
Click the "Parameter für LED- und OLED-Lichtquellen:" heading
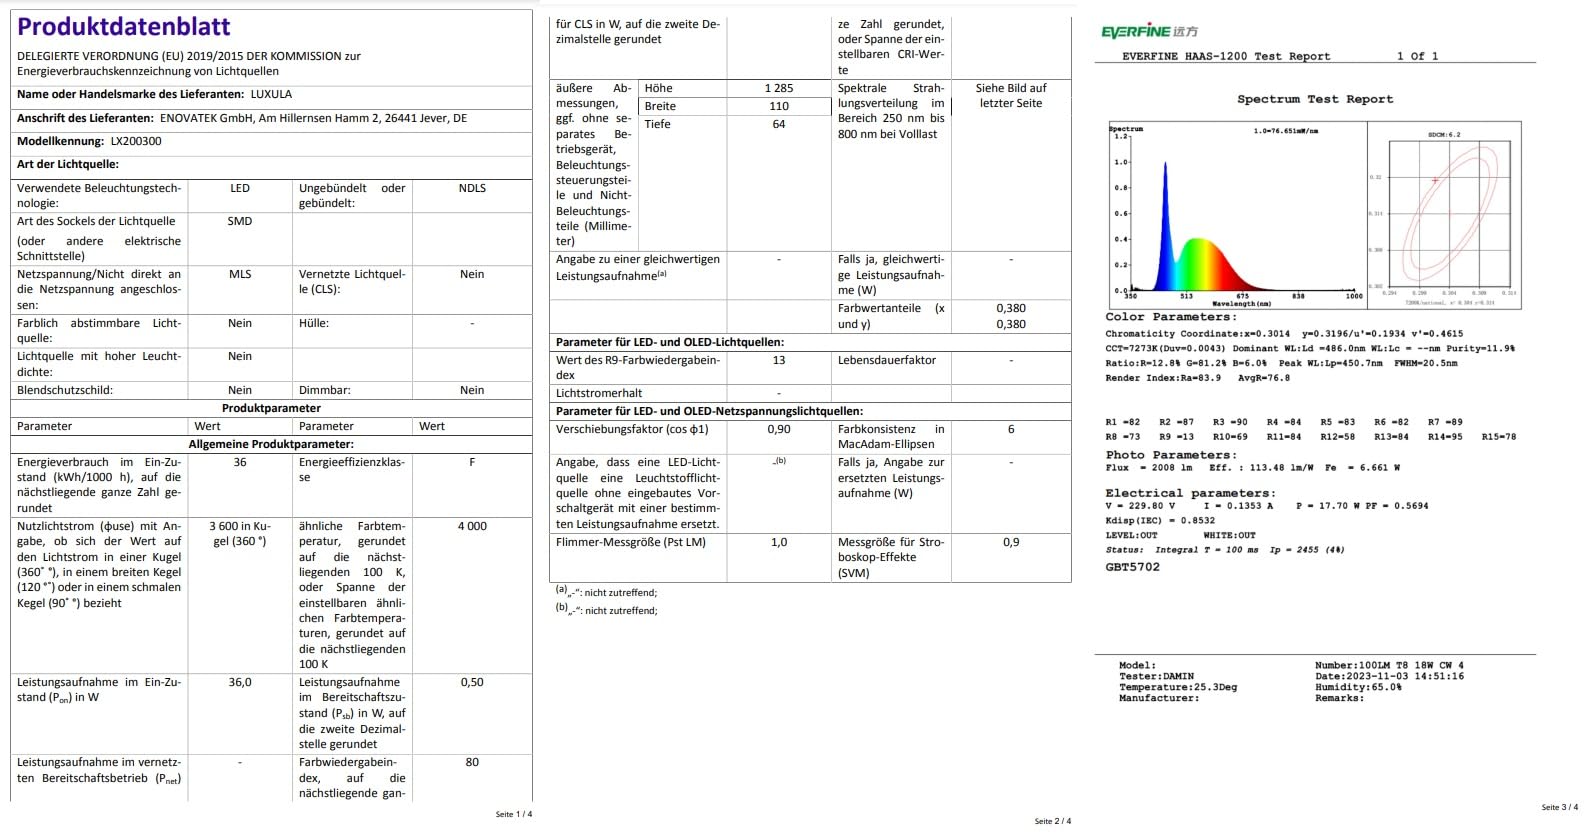[x=670, y=342]
